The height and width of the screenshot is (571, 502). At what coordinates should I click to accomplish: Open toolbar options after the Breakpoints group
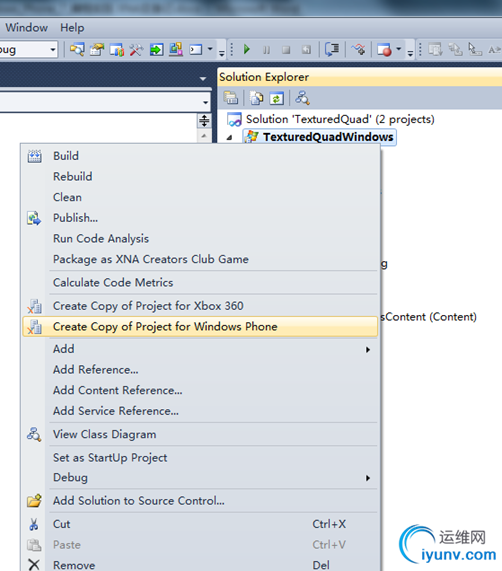[x=410, y=52]
